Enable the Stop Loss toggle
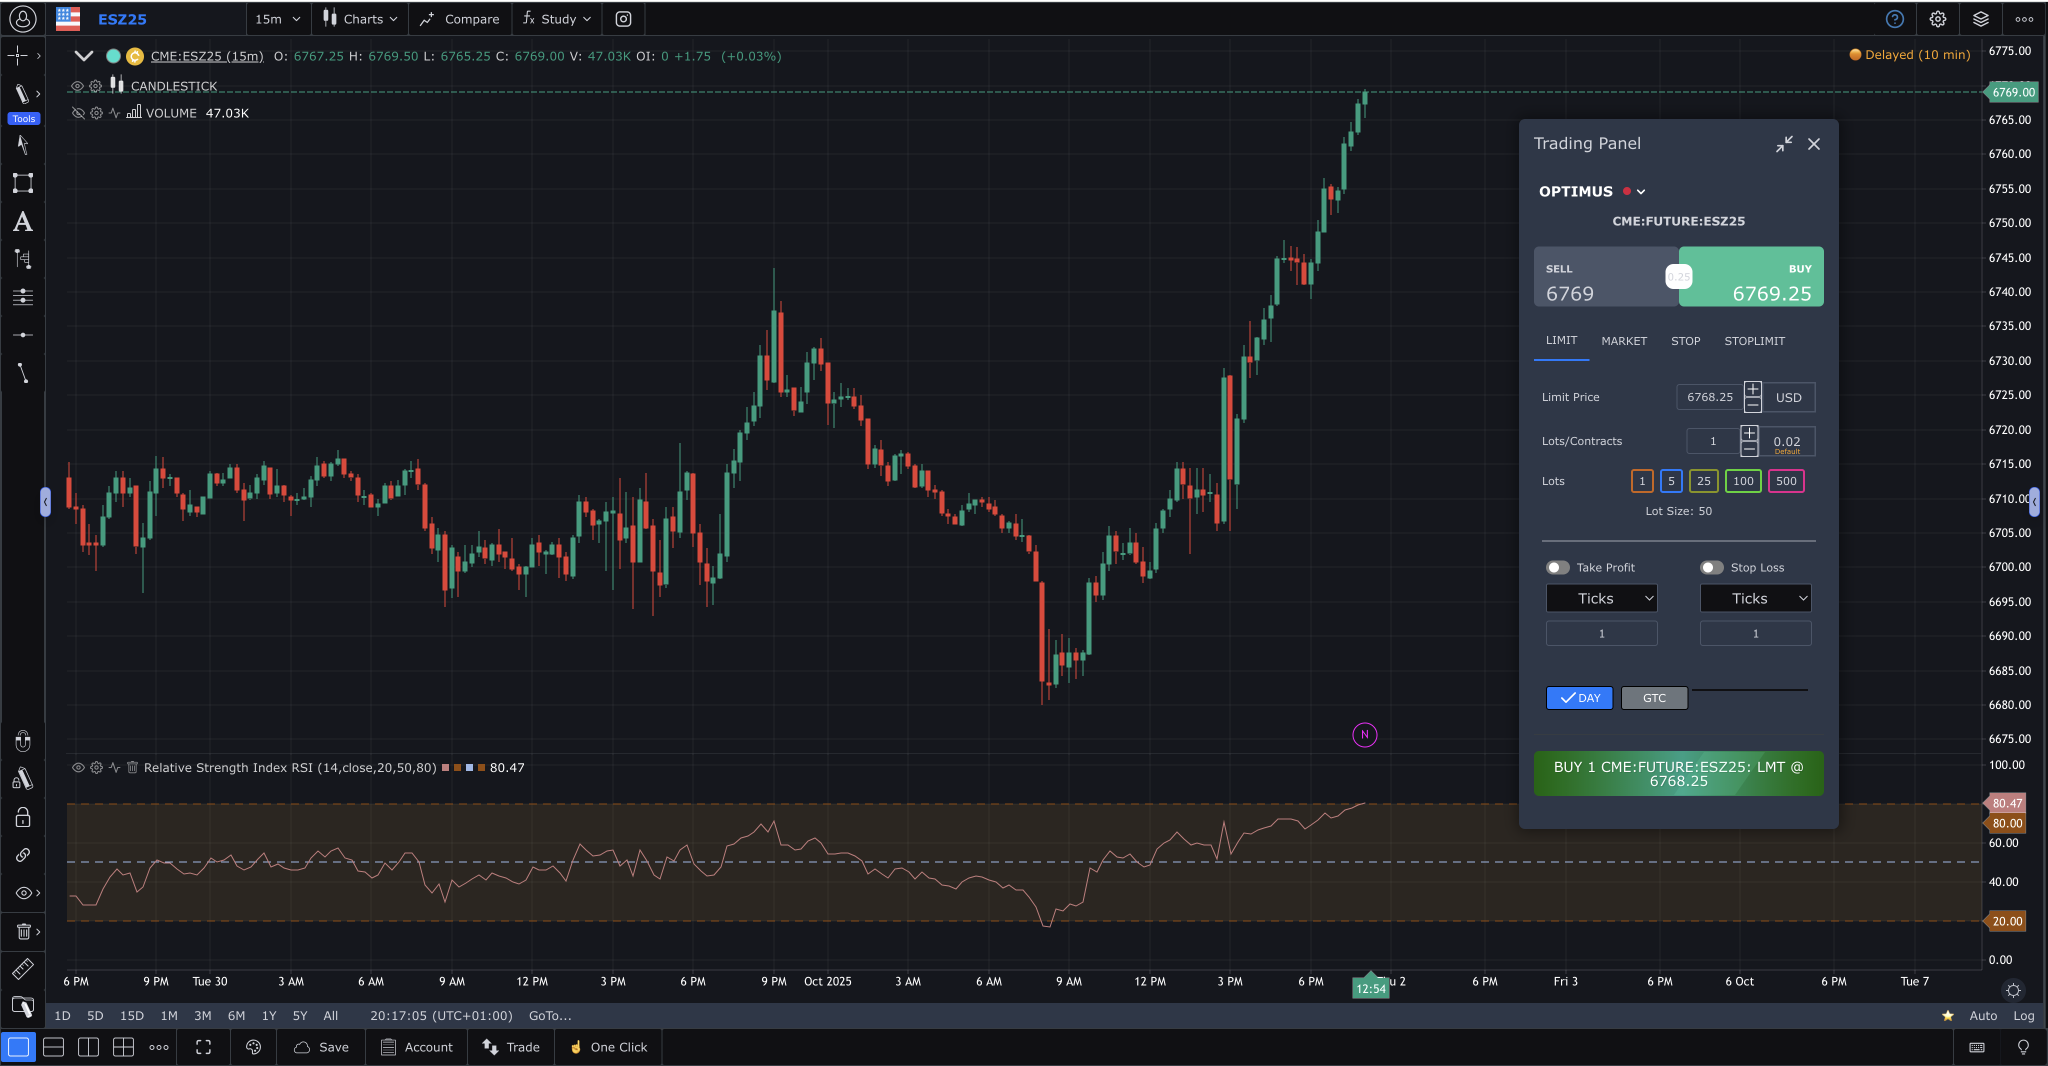The height and width of the screenshot is (1066, 2048). [1711, 567]
